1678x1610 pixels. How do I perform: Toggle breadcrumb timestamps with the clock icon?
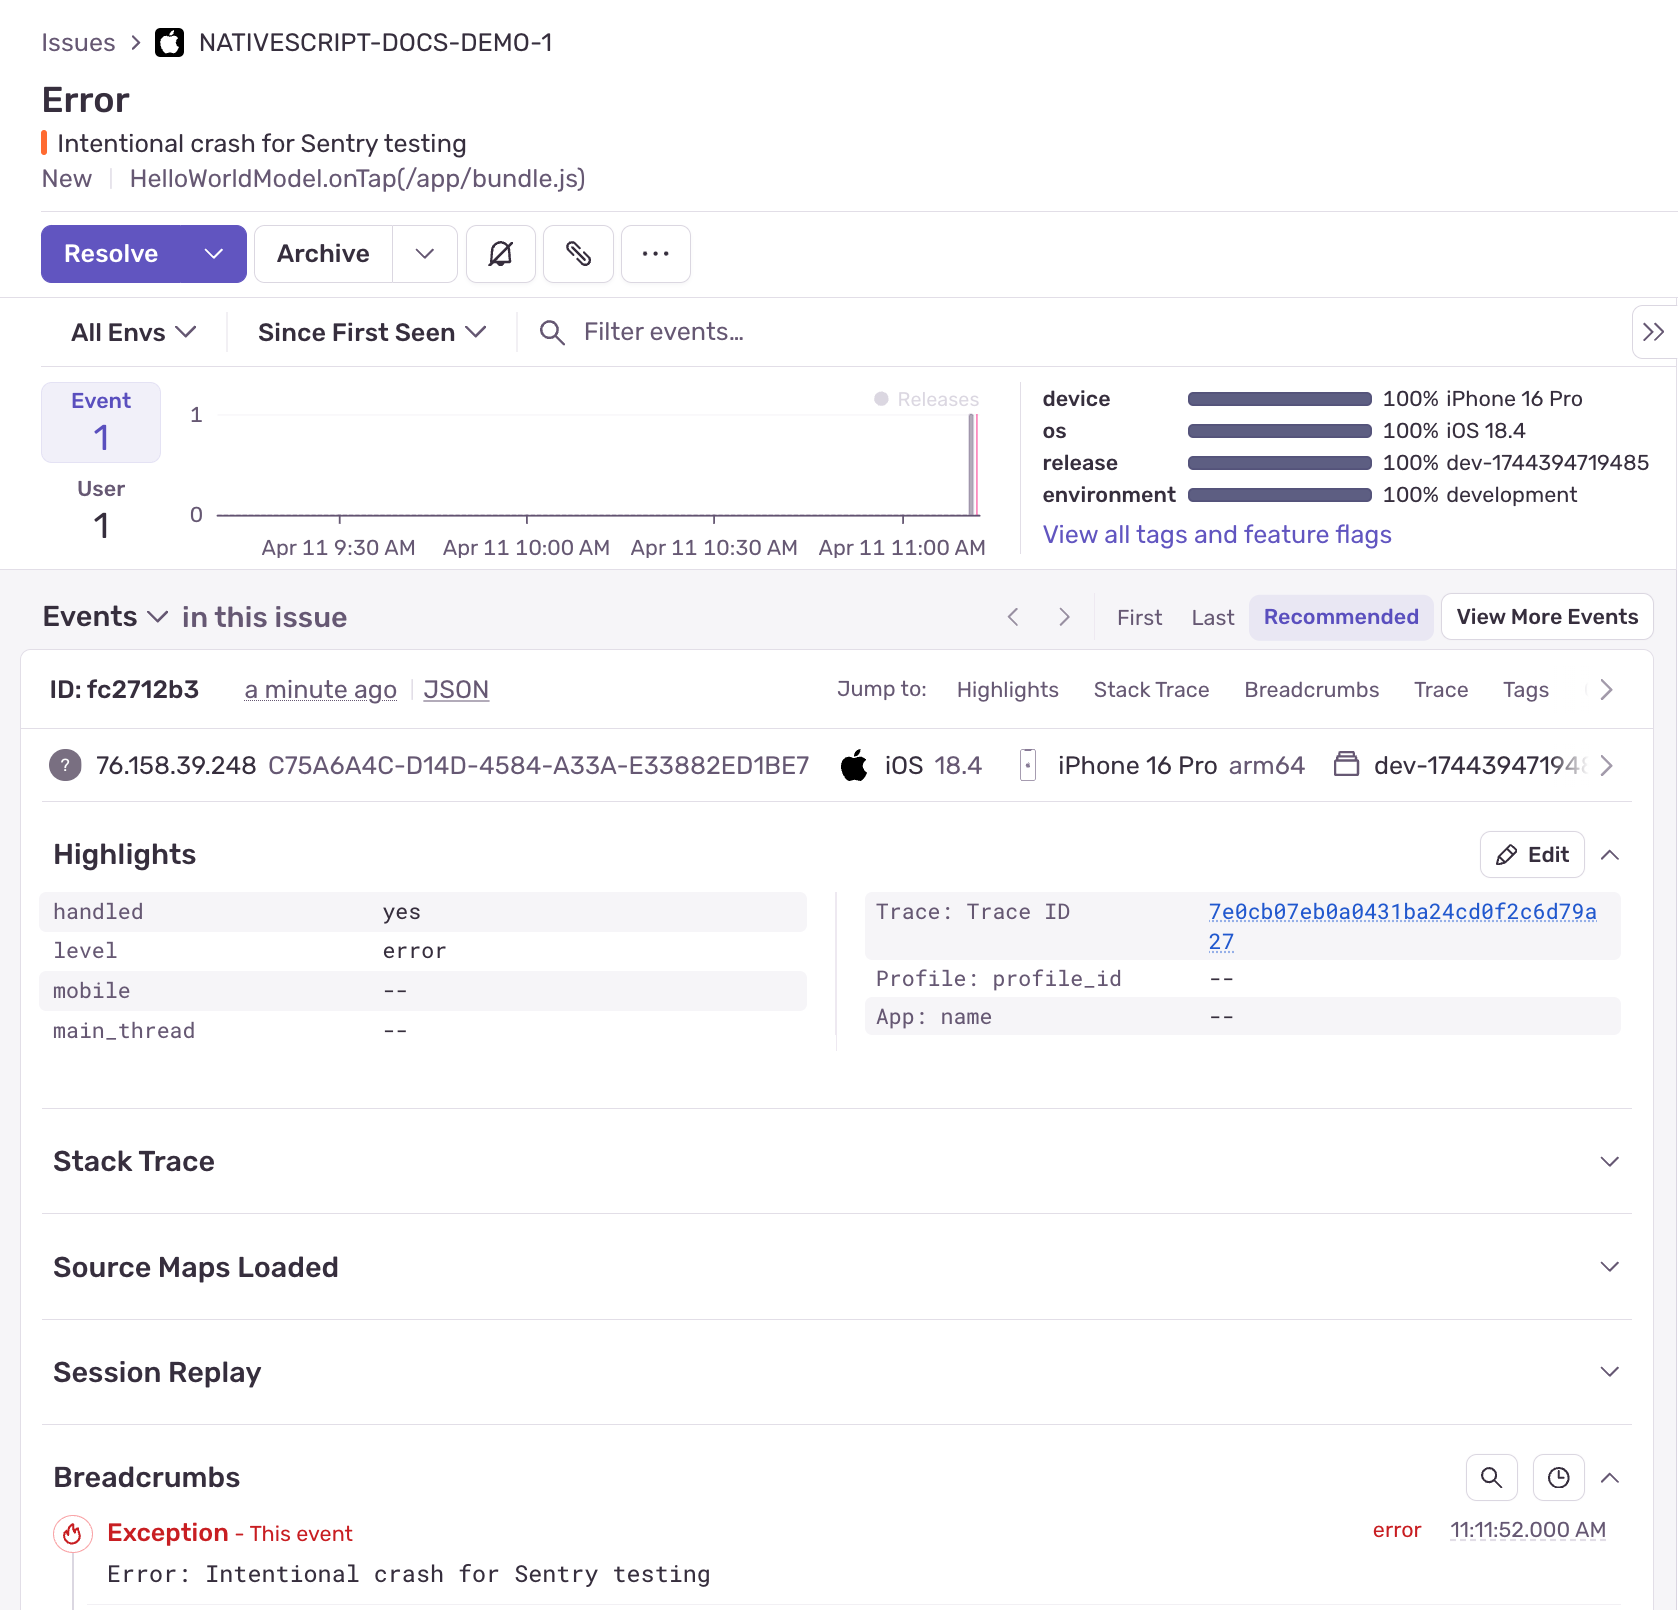[x=1557, y=1477]
